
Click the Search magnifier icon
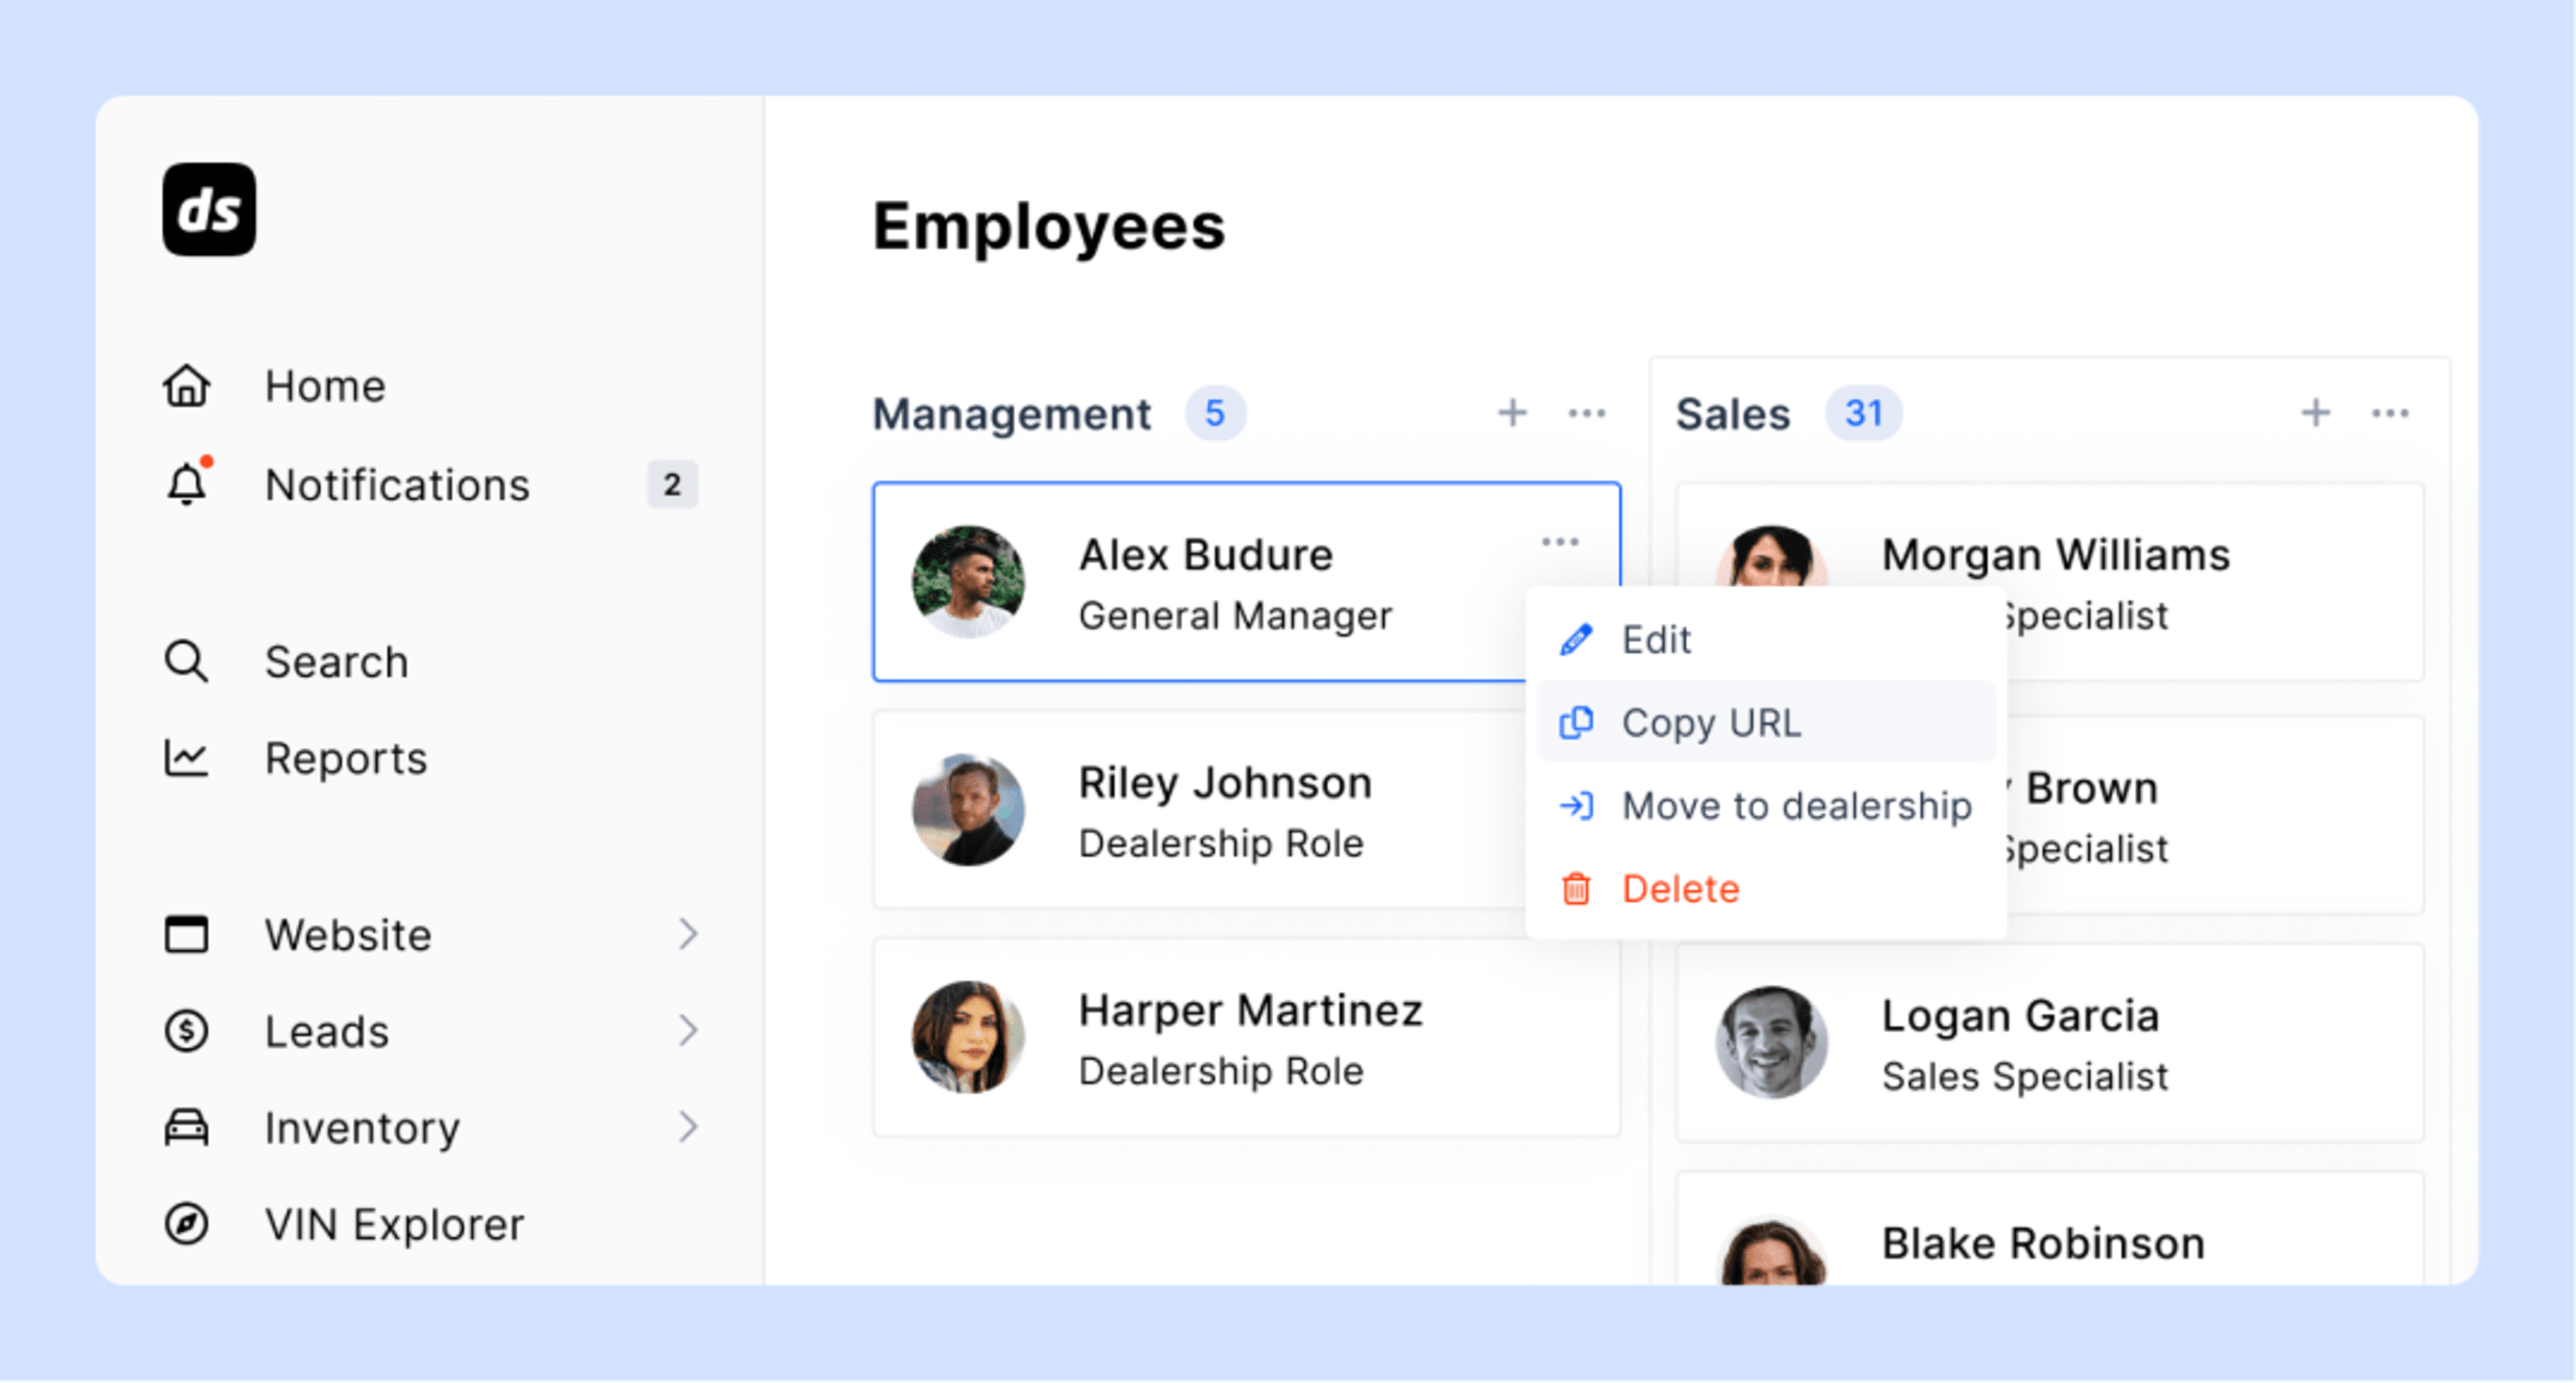186,661
